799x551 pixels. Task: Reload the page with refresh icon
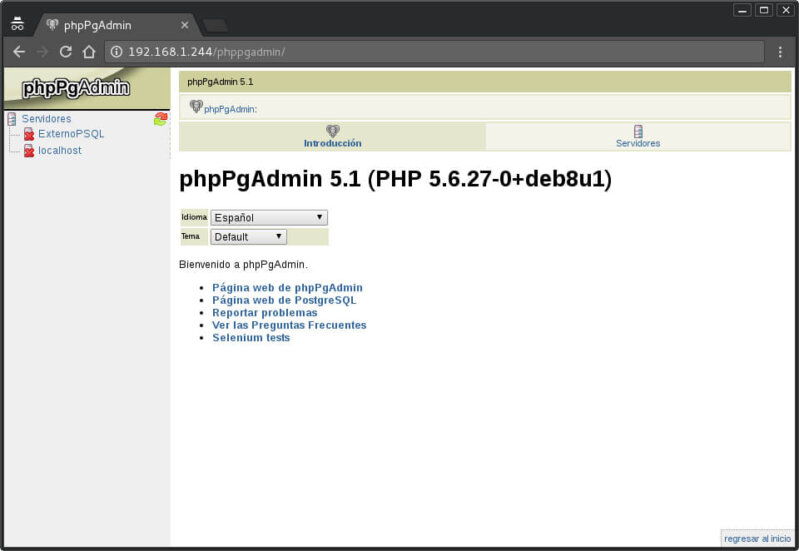point(66,51)
